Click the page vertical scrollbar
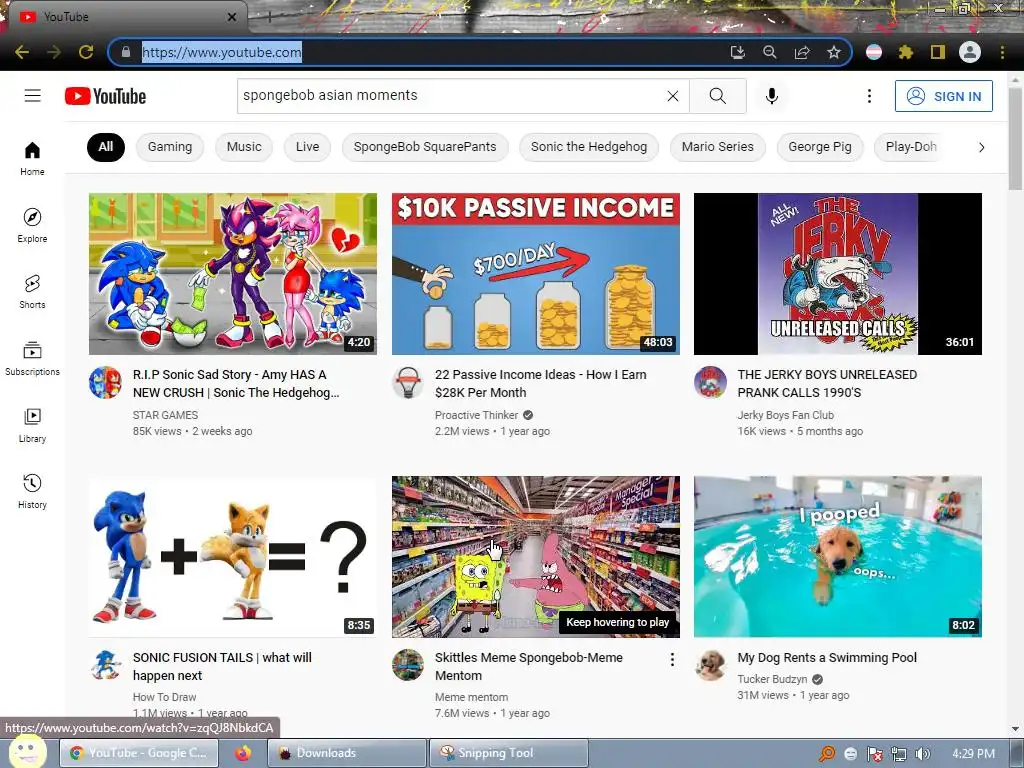This screenshot has width=1024, height=768. click(x=1016, y=138)
